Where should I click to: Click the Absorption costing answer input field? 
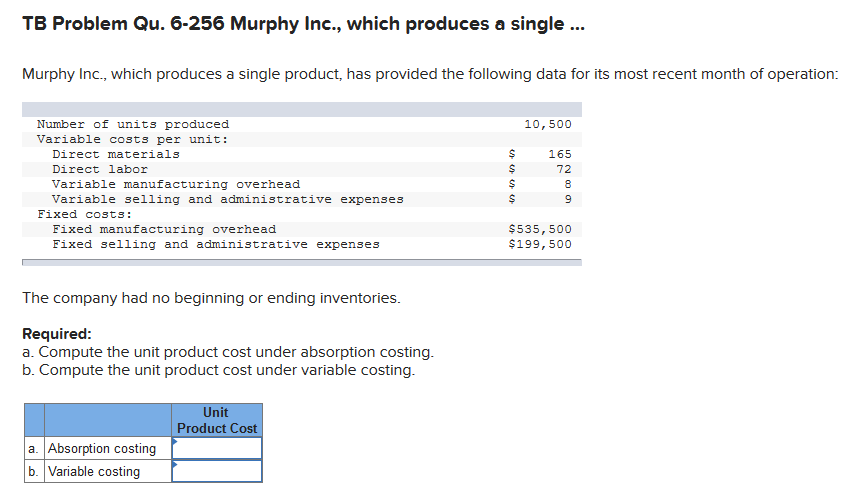[217, 448]
